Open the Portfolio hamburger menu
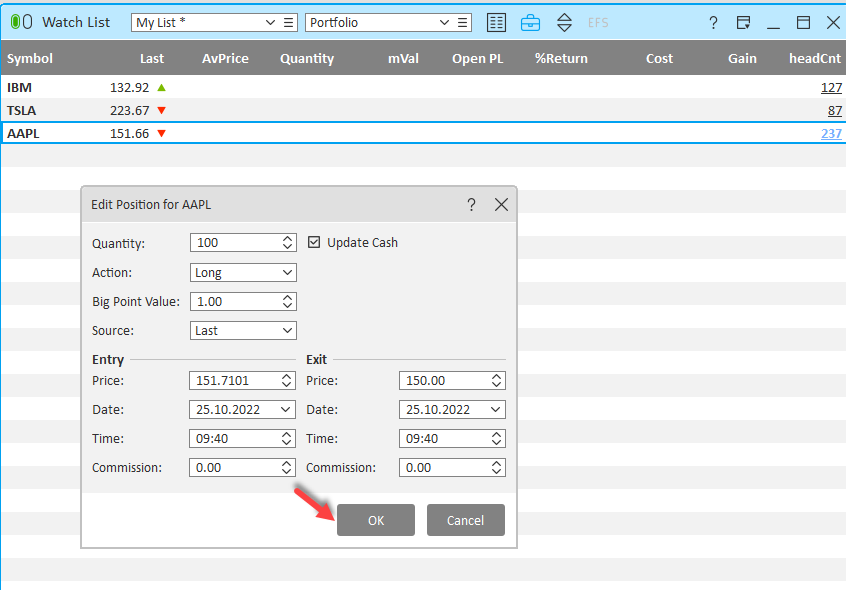 click(462, 23)
